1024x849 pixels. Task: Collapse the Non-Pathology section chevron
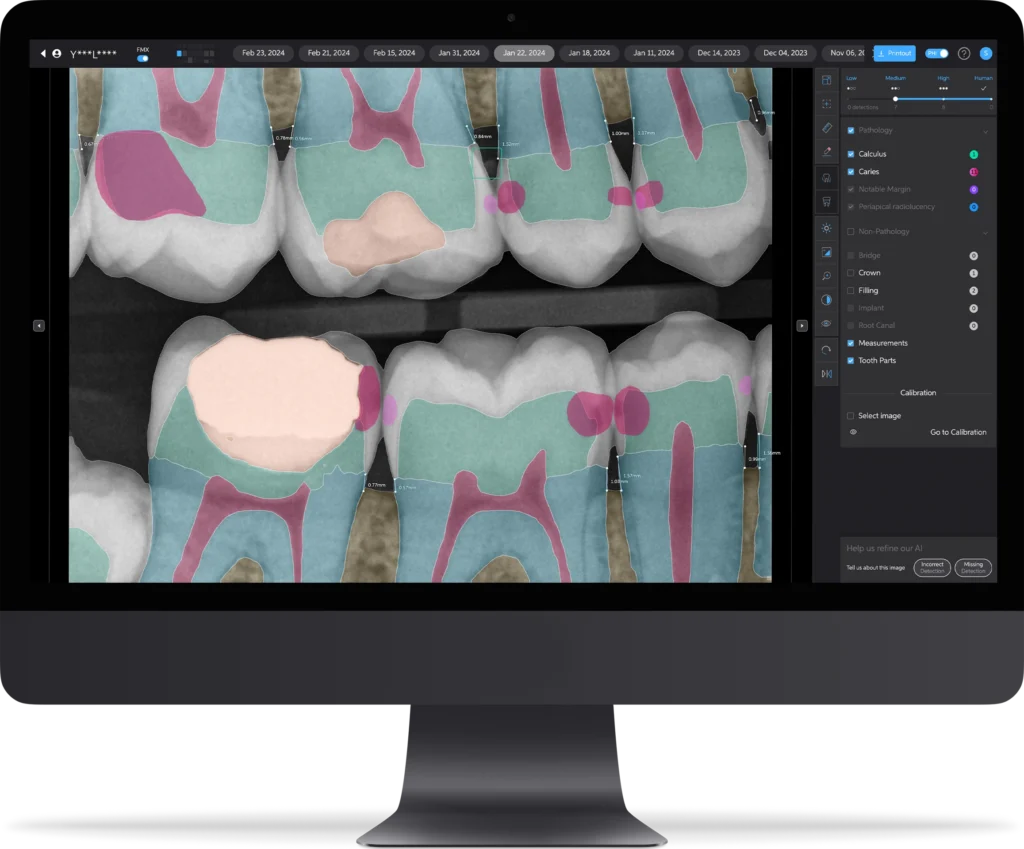pyautogui.click(x=985, y=232)
